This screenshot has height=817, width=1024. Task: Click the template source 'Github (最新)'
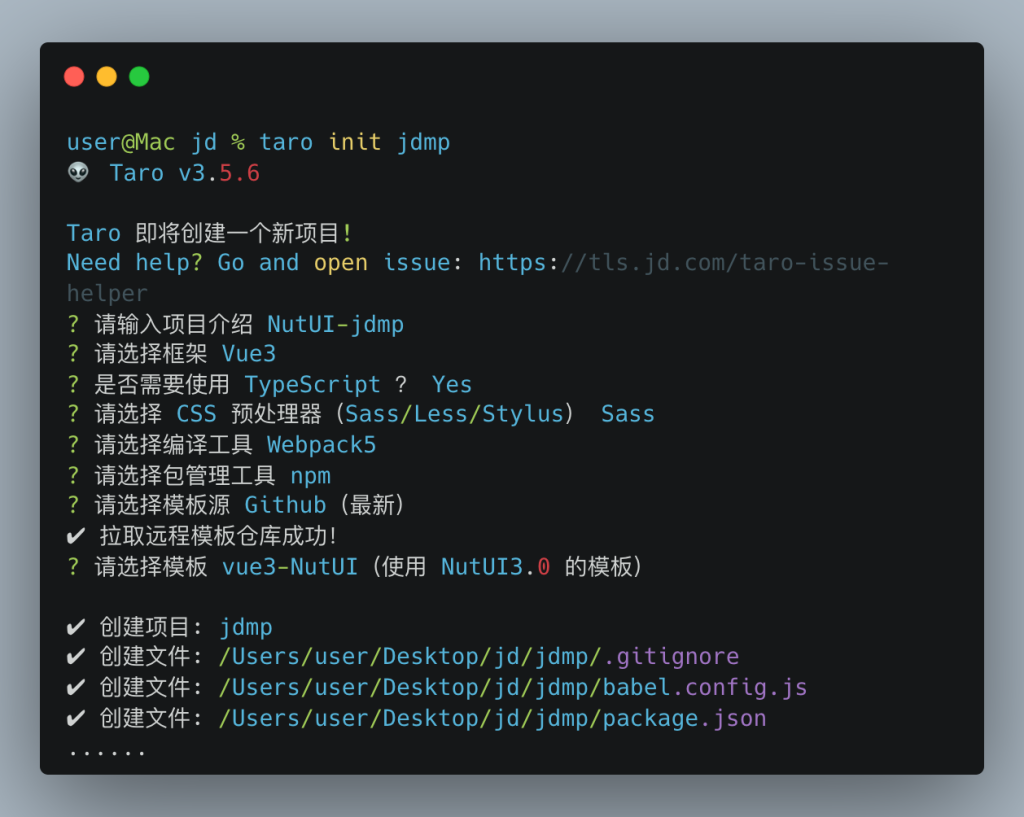(x=325, y=505)
